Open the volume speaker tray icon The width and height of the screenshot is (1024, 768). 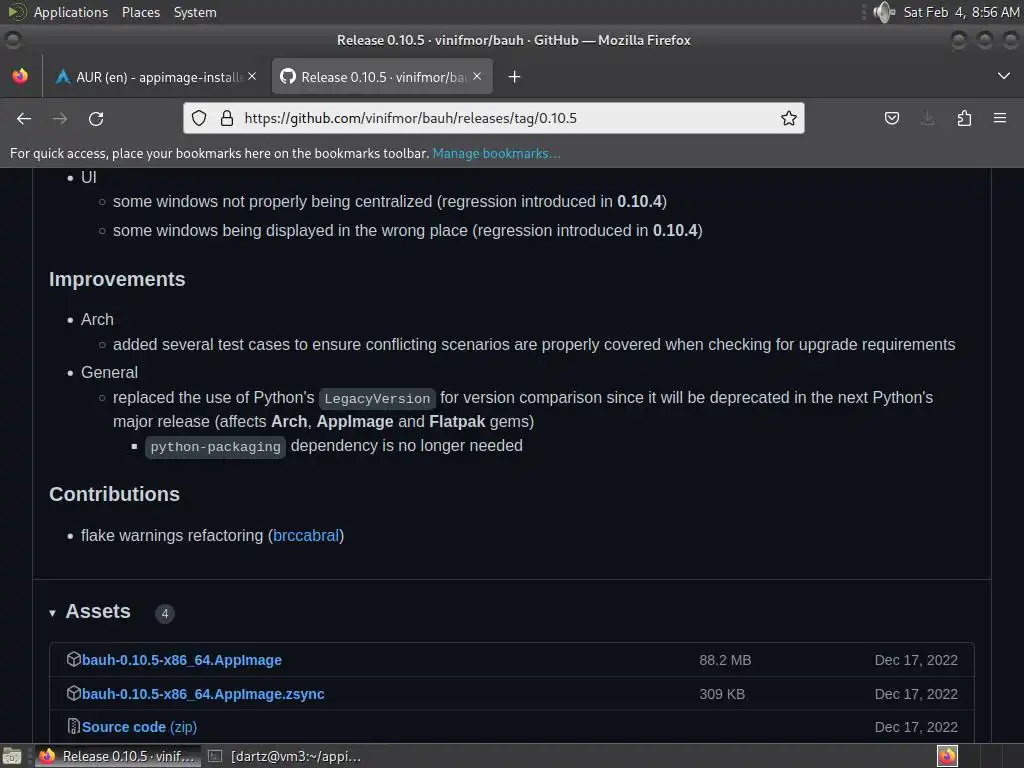point(884,12)
